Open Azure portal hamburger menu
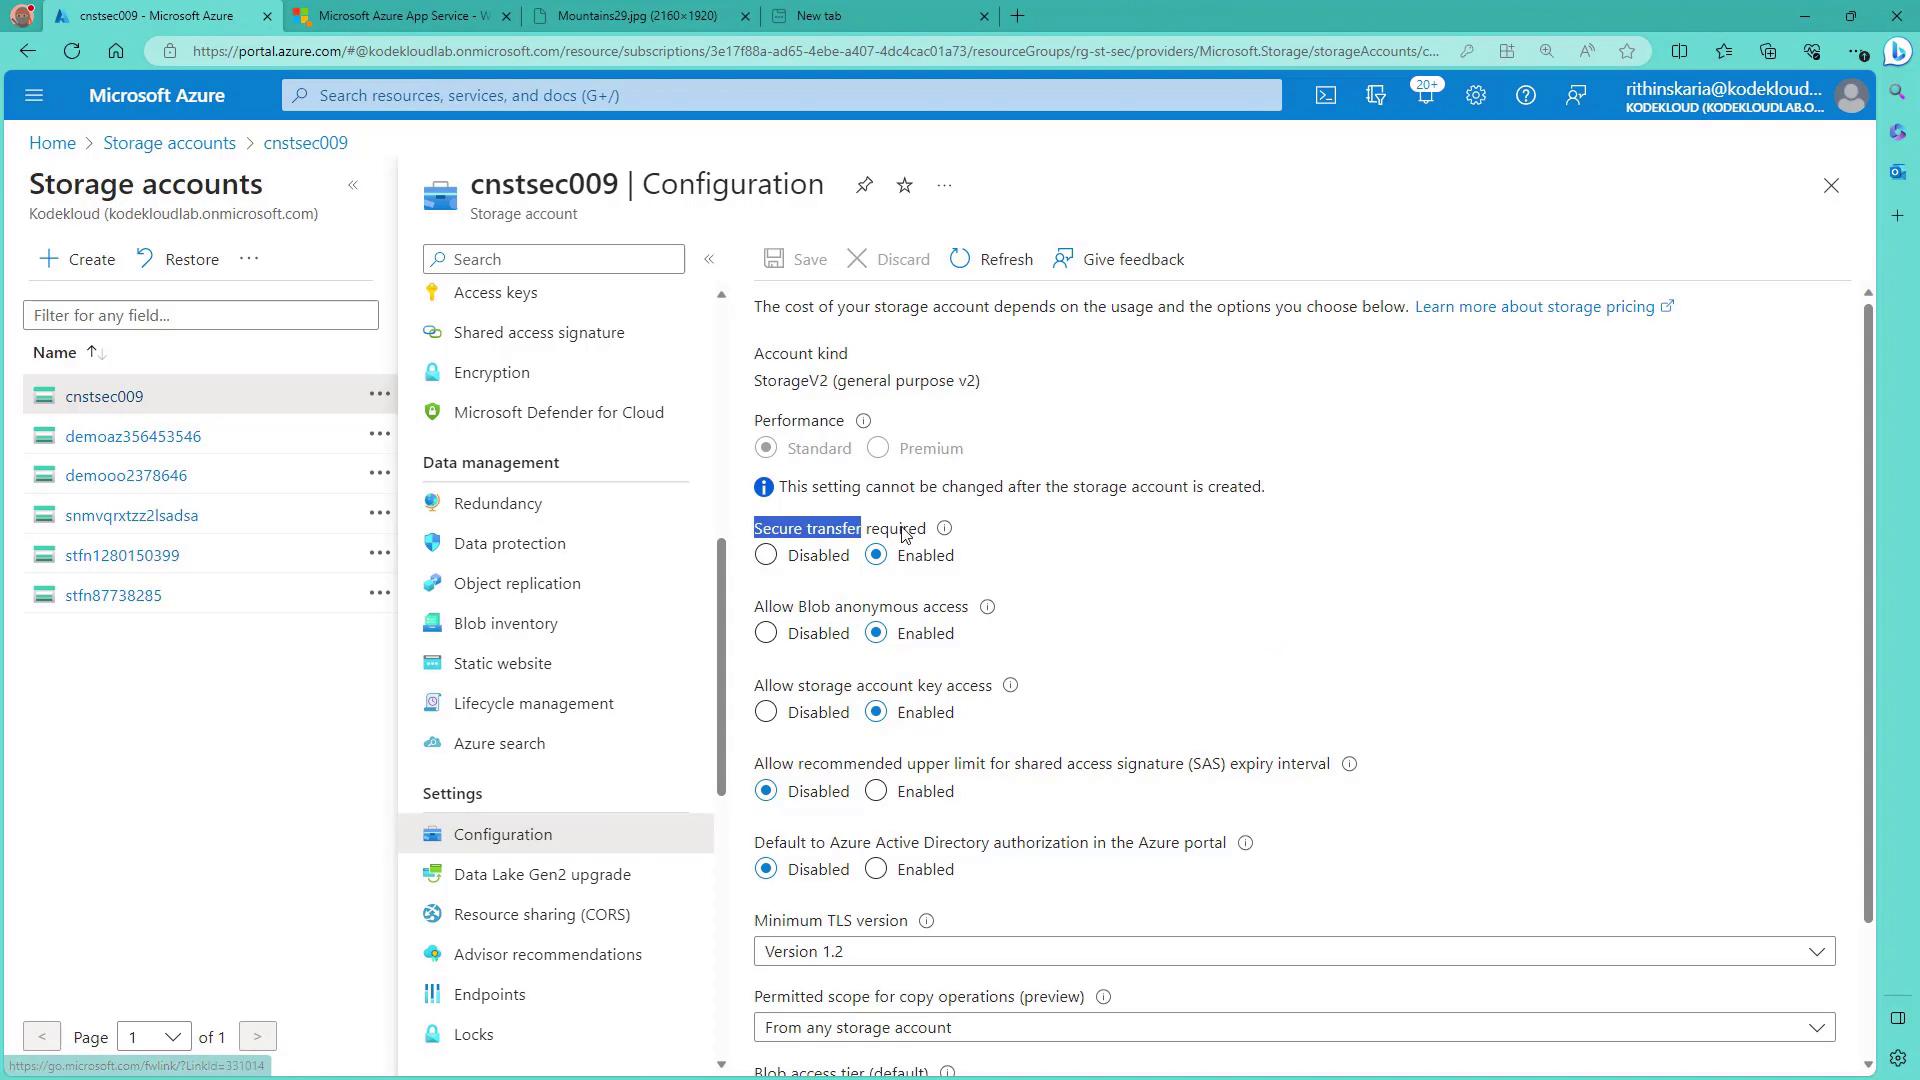The image size is (1920, 1080). point(34,96)
